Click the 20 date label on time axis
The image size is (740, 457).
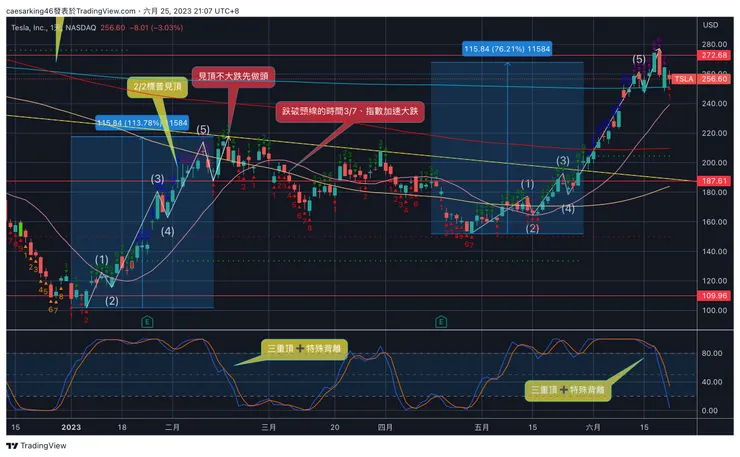tap(335, 427)
